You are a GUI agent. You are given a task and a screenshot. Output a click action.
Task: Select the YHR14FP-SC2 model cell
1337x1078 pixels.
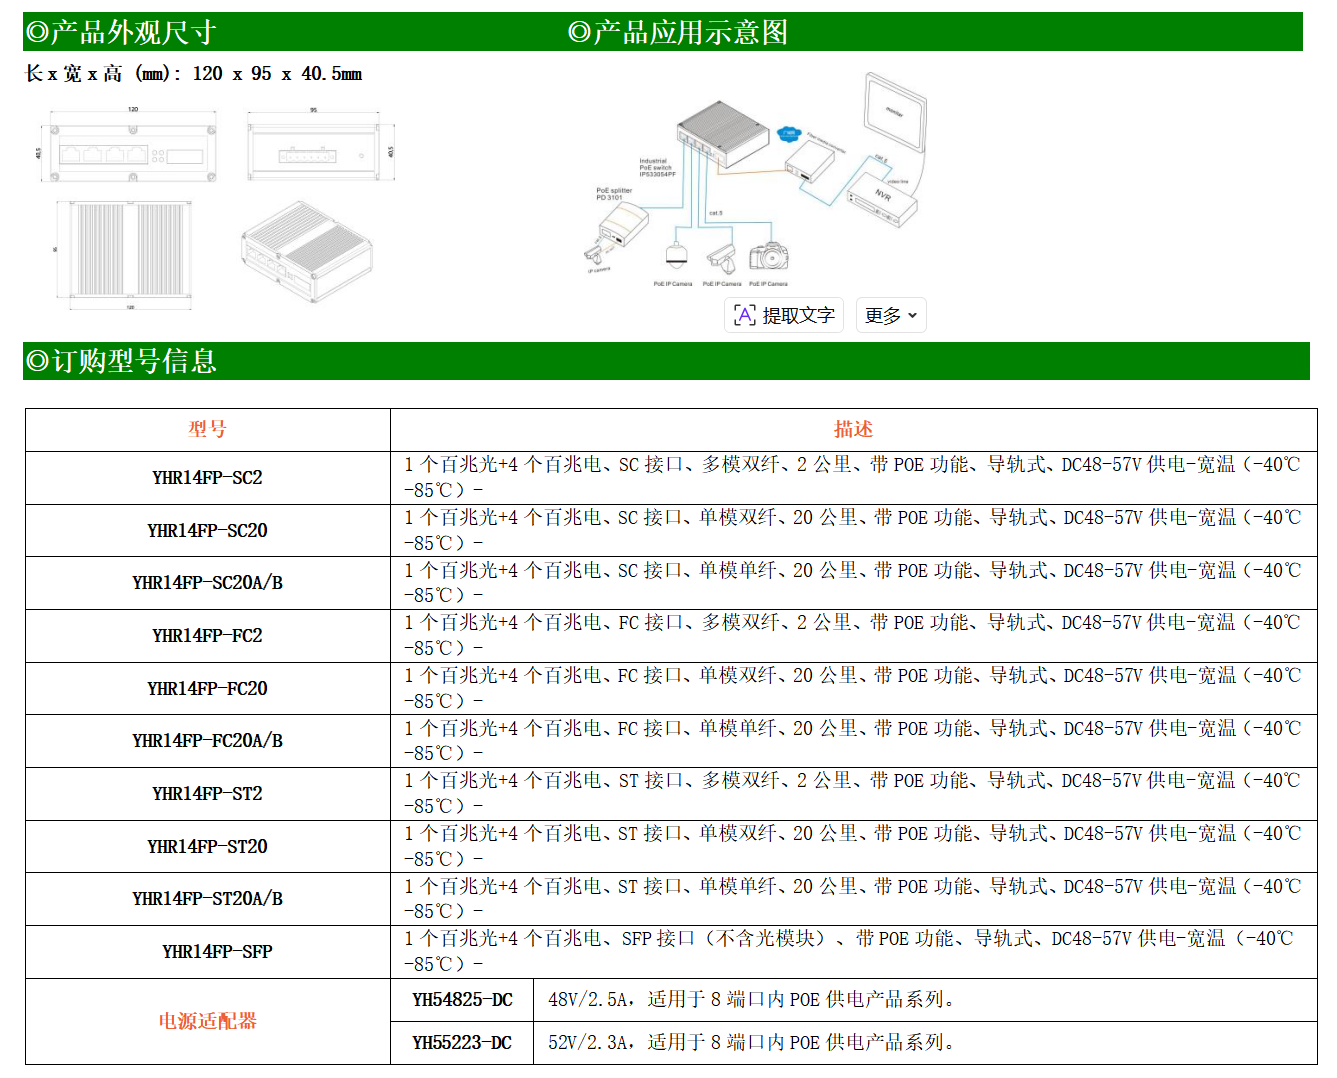tap(207, 478)
